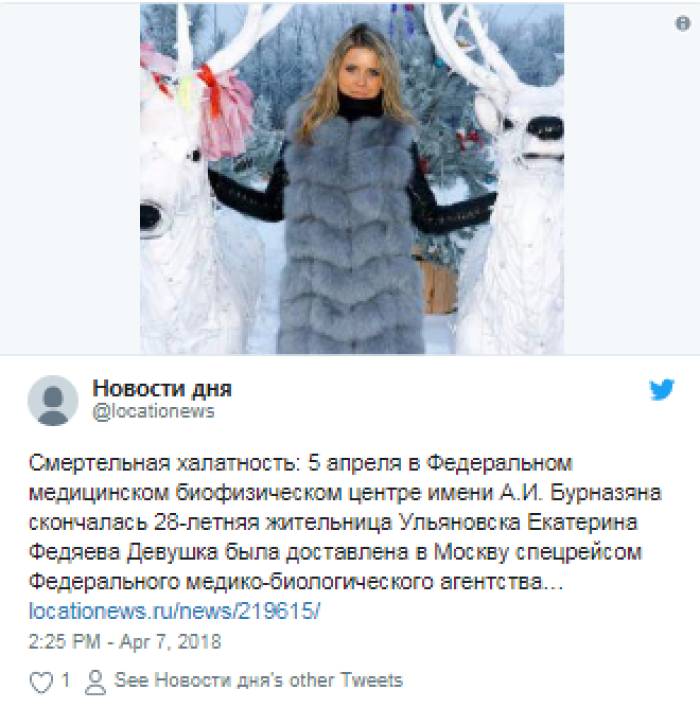The image size is (700, 708).
Task: Like the tweet with the heart icon
Action: pos(41,681)
